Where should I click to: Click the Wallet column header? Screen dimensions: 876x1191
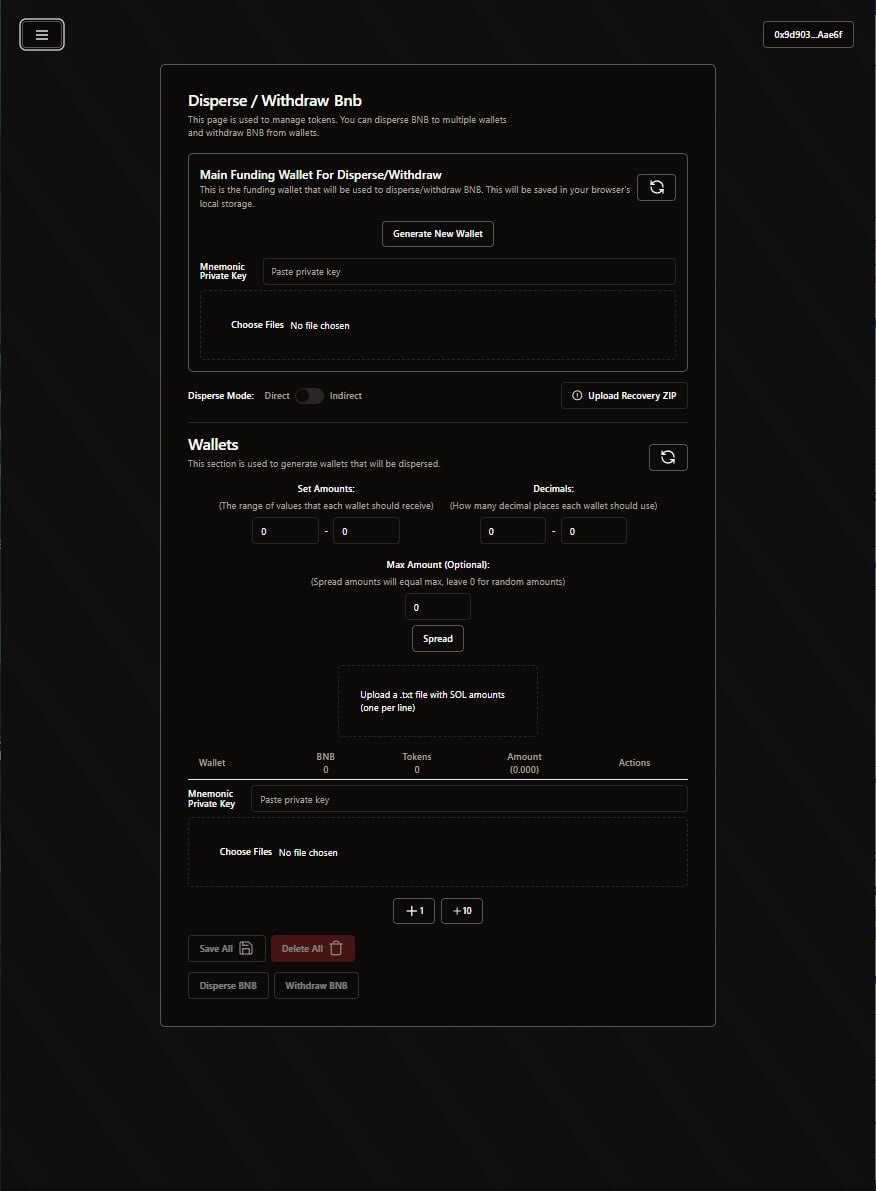(212, 763)
